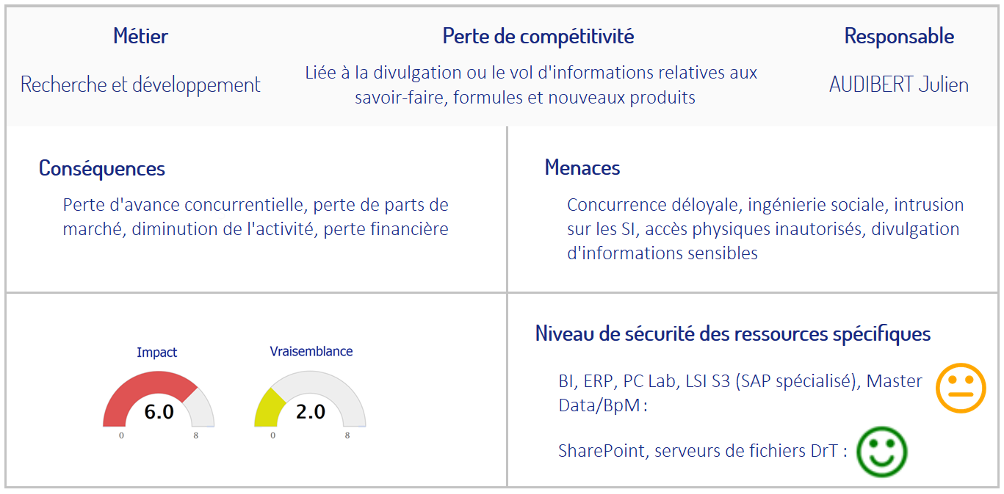Select SharePoint, serveurs de fichiers DrT line
Viewport: 1004px width, 494px height.
[x=703, y=451]
